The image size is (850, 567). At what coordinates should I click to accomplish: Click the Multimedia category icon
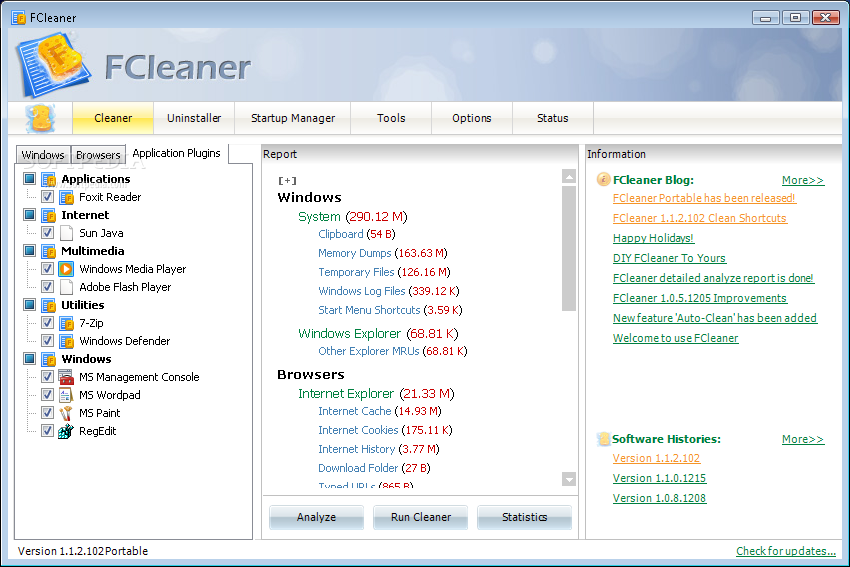49,251
